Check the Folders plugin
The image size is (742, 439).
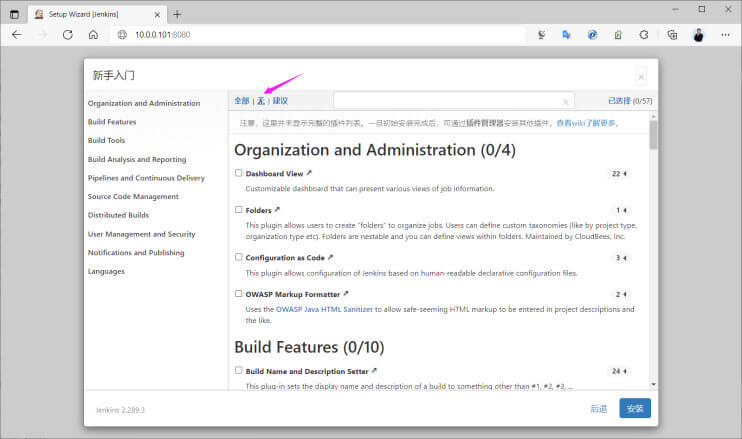coord(239,210)
